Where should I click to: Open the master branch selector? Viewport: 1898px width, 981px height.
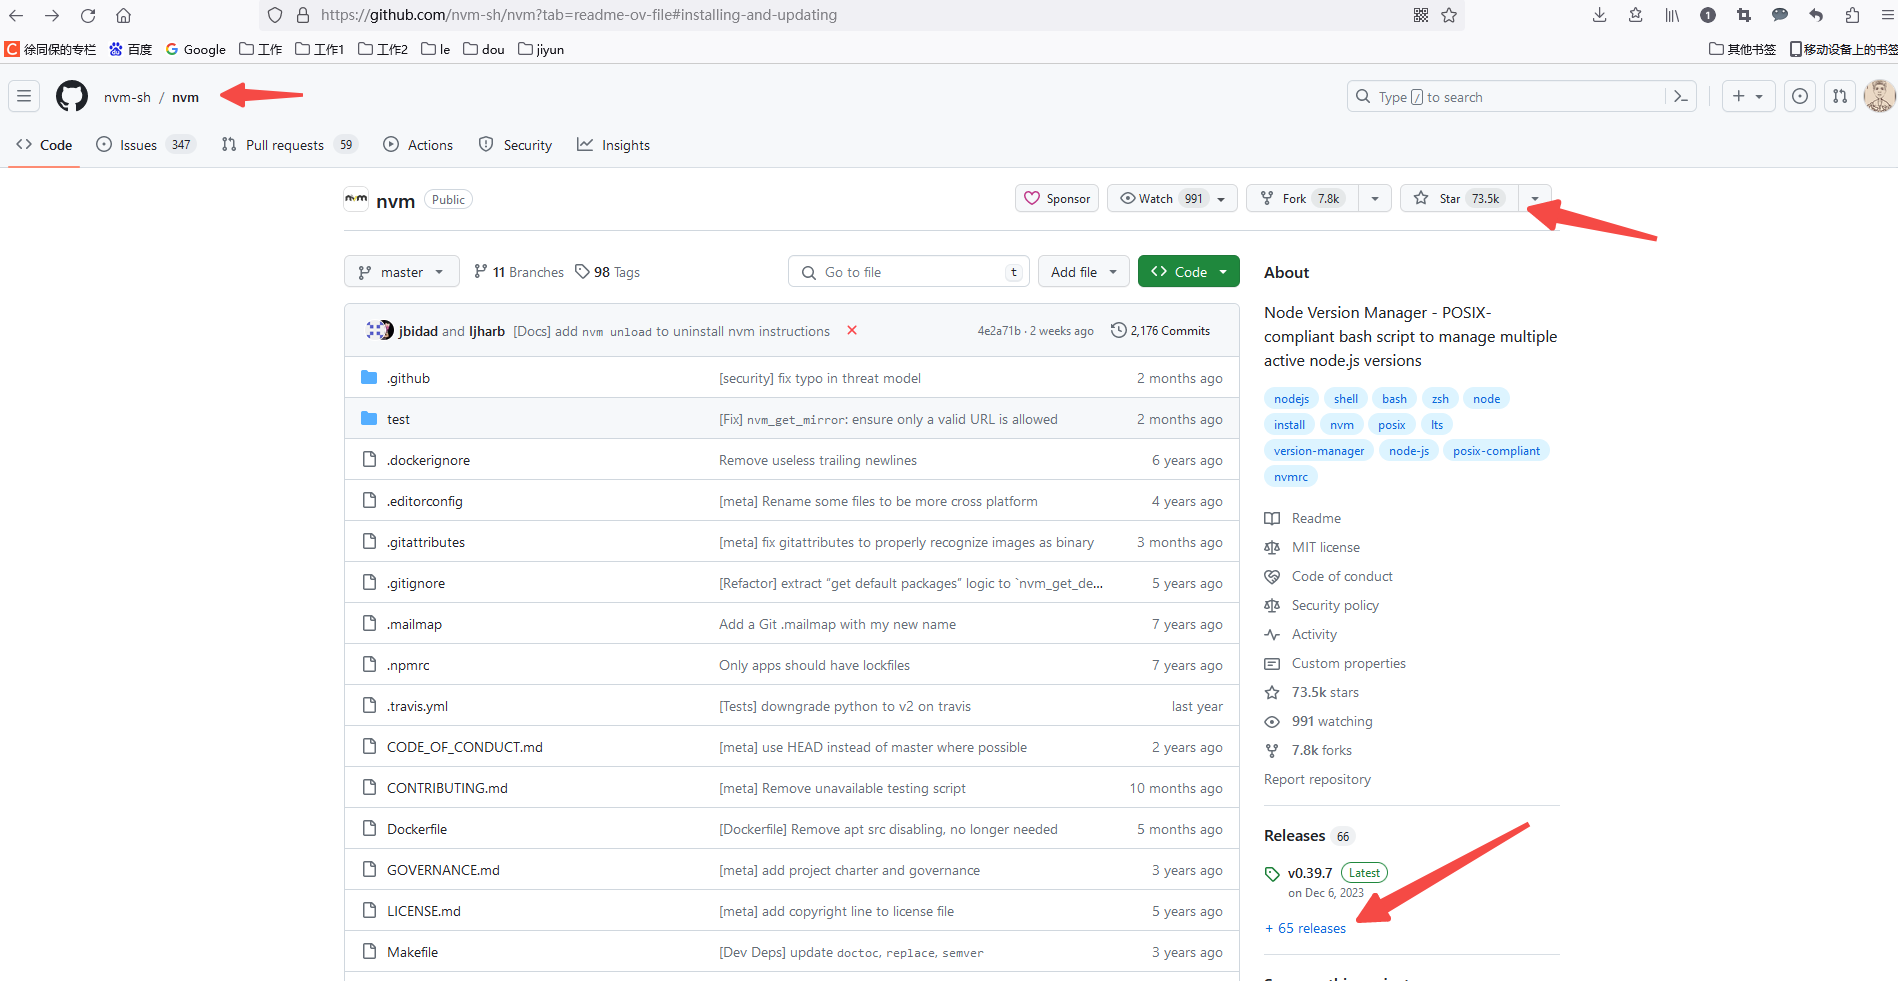[x=402, y=272]
